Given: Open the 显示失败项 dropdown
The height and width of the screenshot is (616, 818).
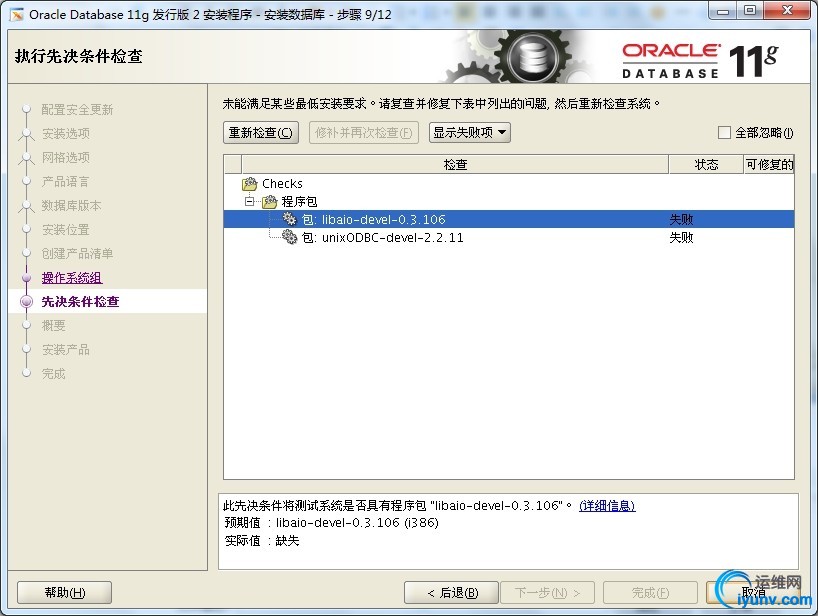Looking at the screenshot, I should point(470,132).
